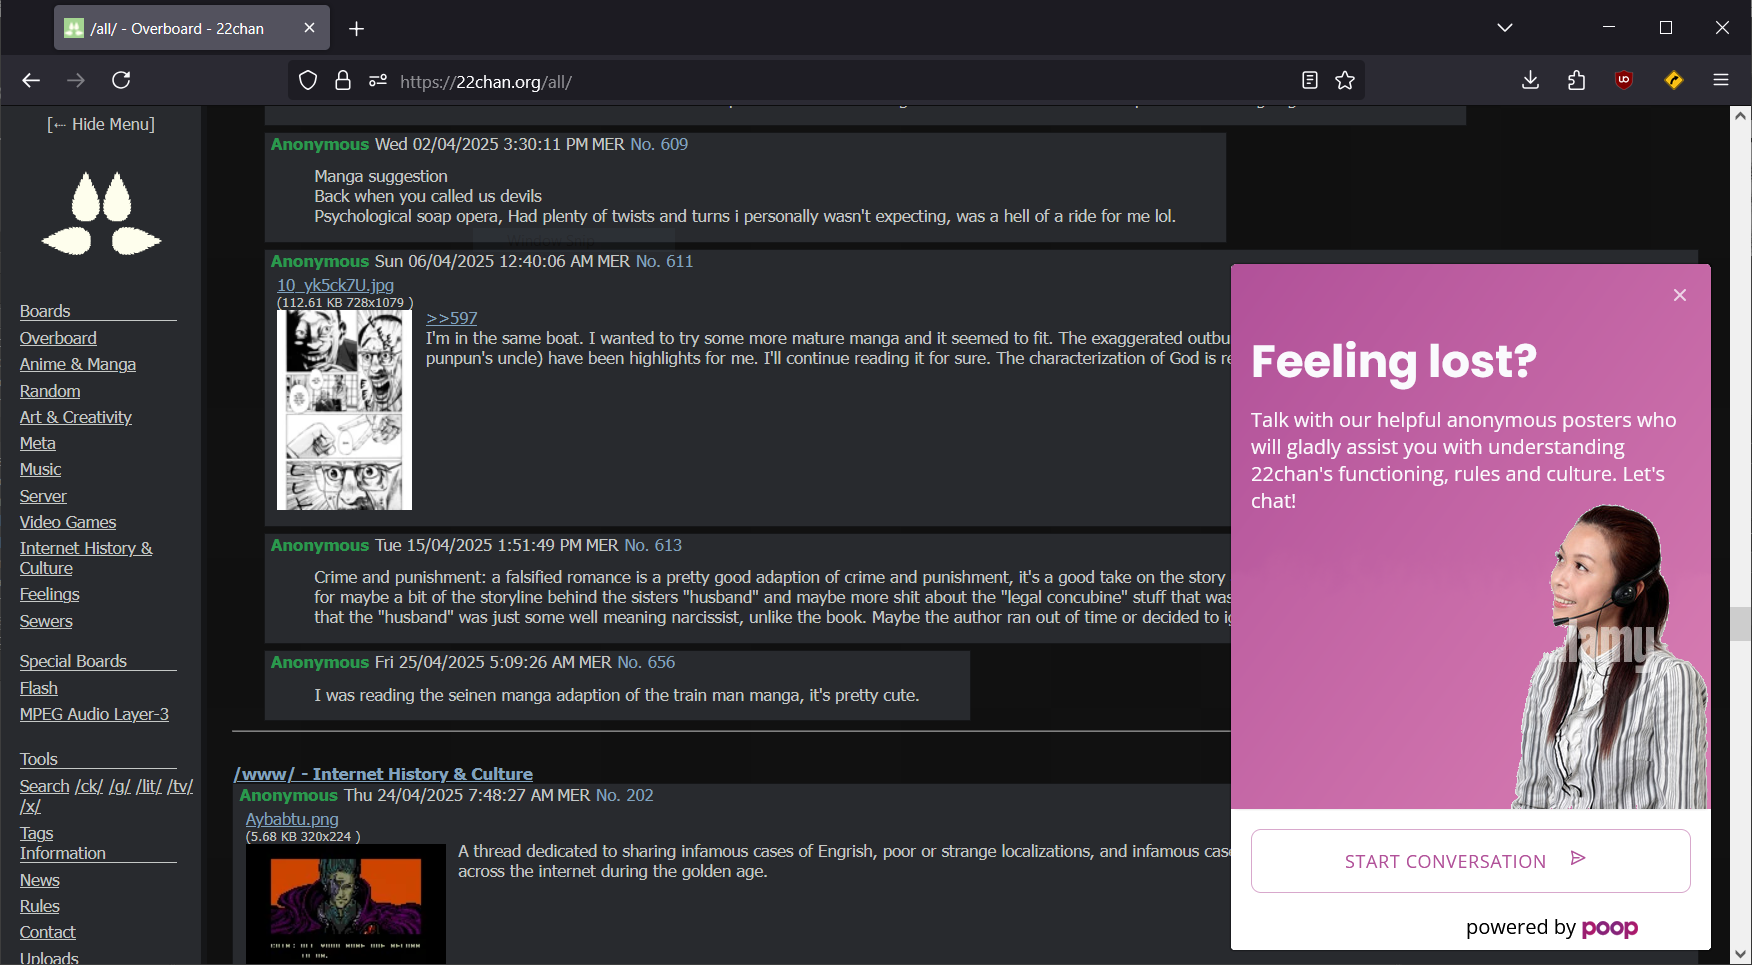Open MPEG Audio Layer-3 board
Image resolution: width=1752 pixels, height=965 pixels.
(94, 714)
